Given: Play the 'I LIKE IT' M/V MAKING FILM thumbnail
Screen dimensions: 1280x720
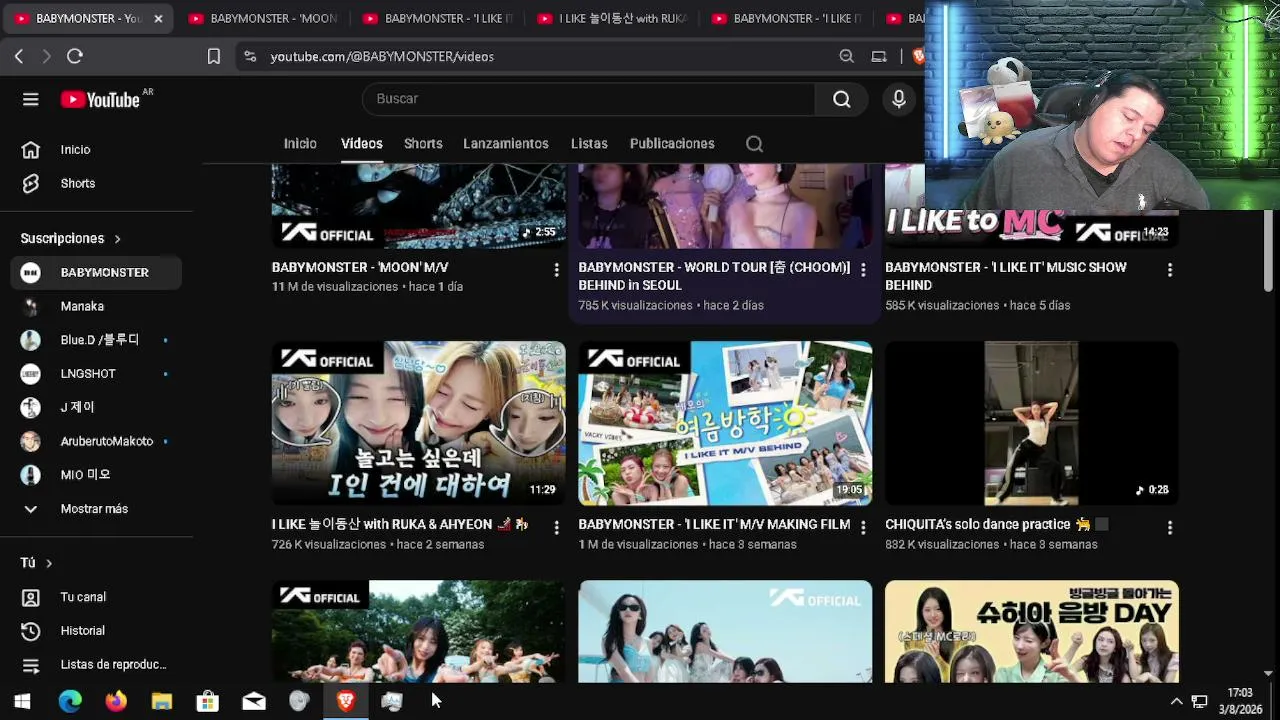Looking at the screenshot, I should point(725,424).
